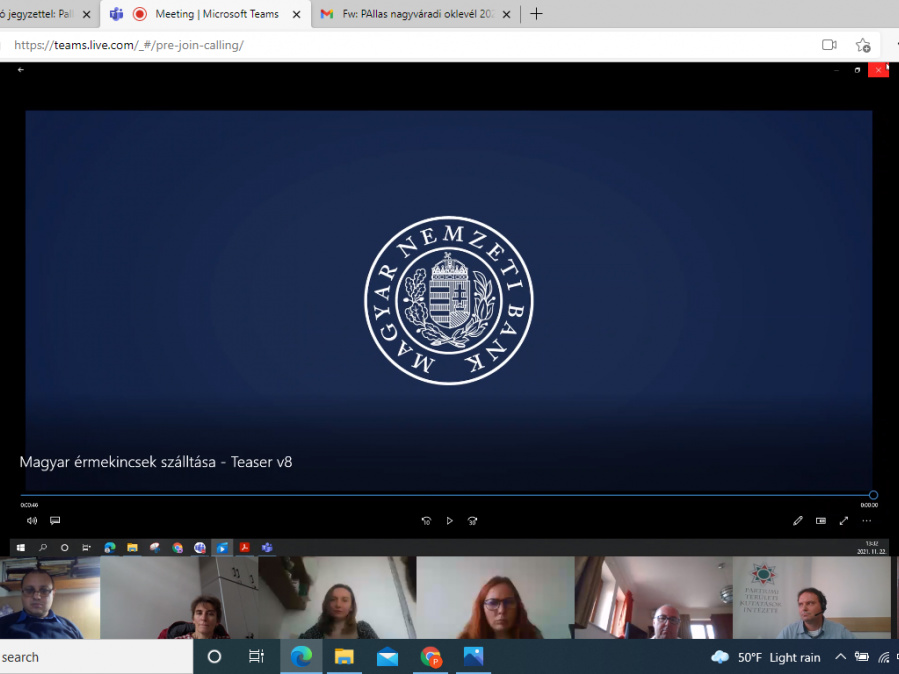This screenshot has height=674, width=899.
Task: Click shared-screen clock showing 2021.11.22
Action: point(871,547)
